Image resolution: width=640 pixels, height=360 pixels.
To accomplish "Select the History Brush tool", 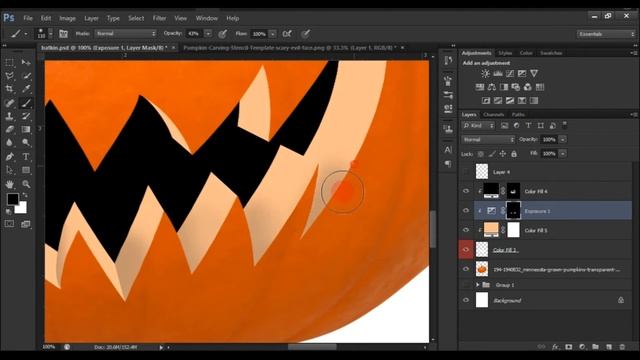I will coord(26,116).
